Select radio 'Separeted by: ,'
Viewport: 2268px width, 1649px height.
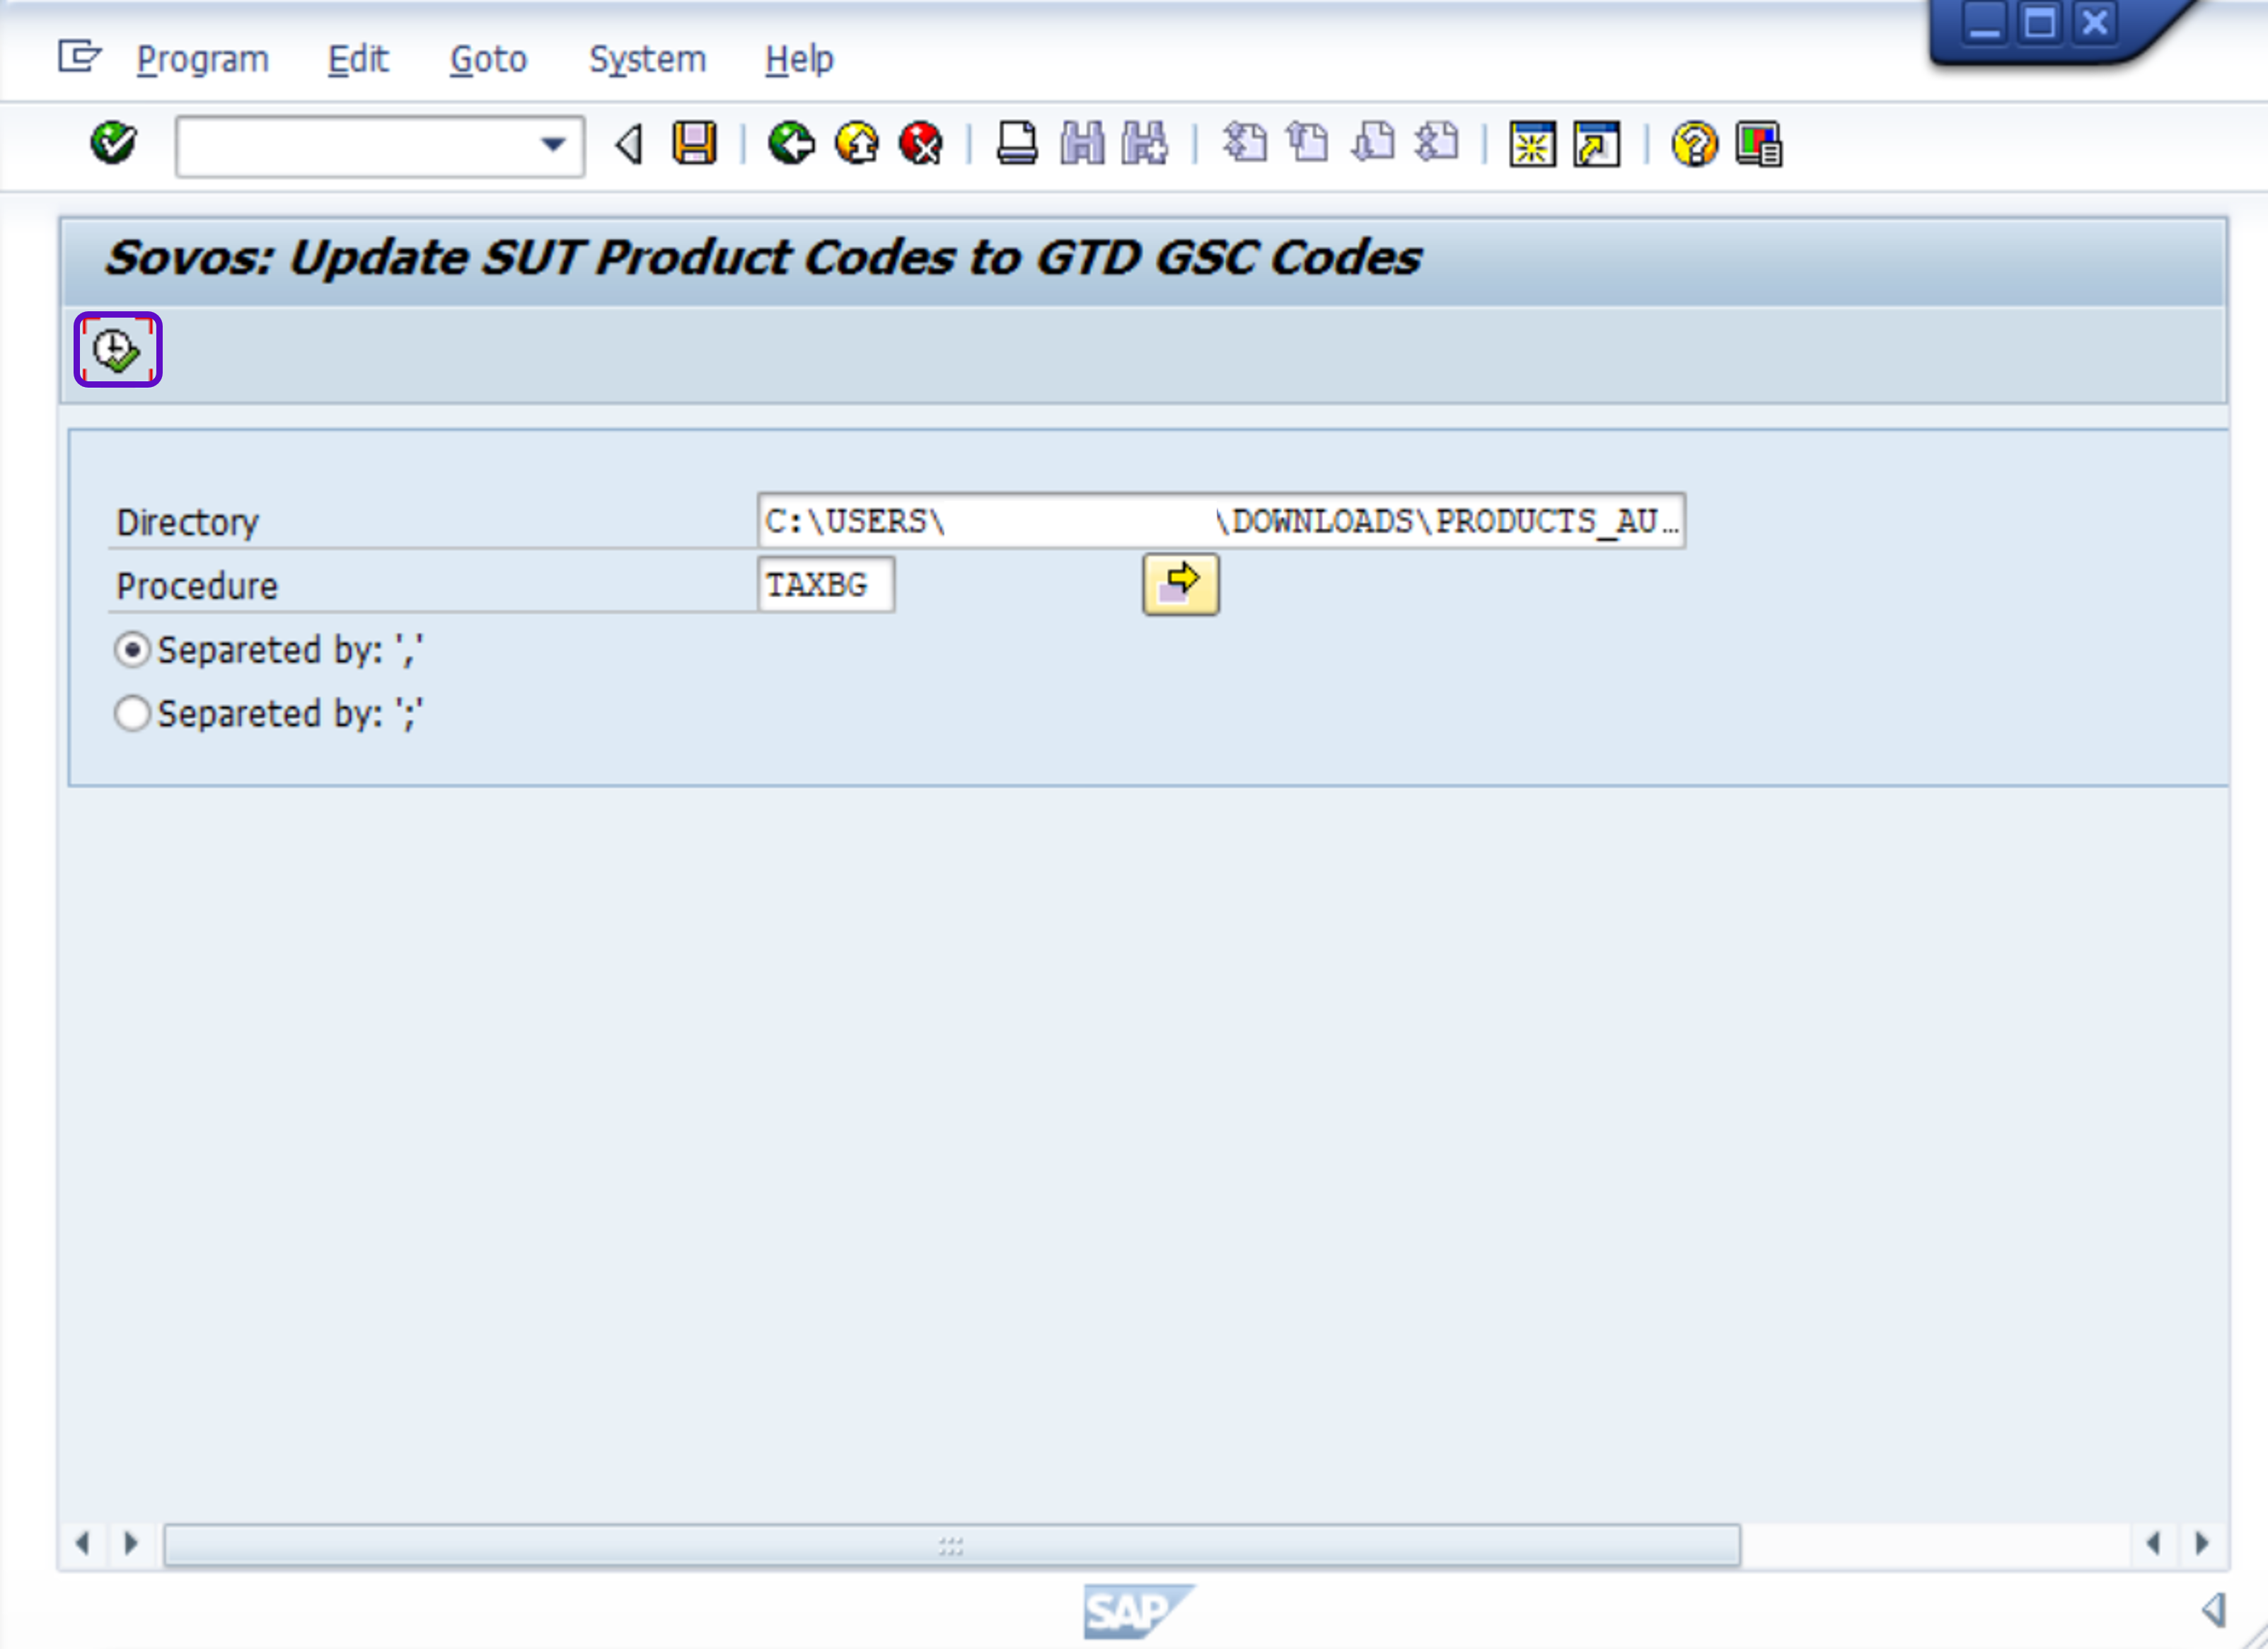[132, 650]
